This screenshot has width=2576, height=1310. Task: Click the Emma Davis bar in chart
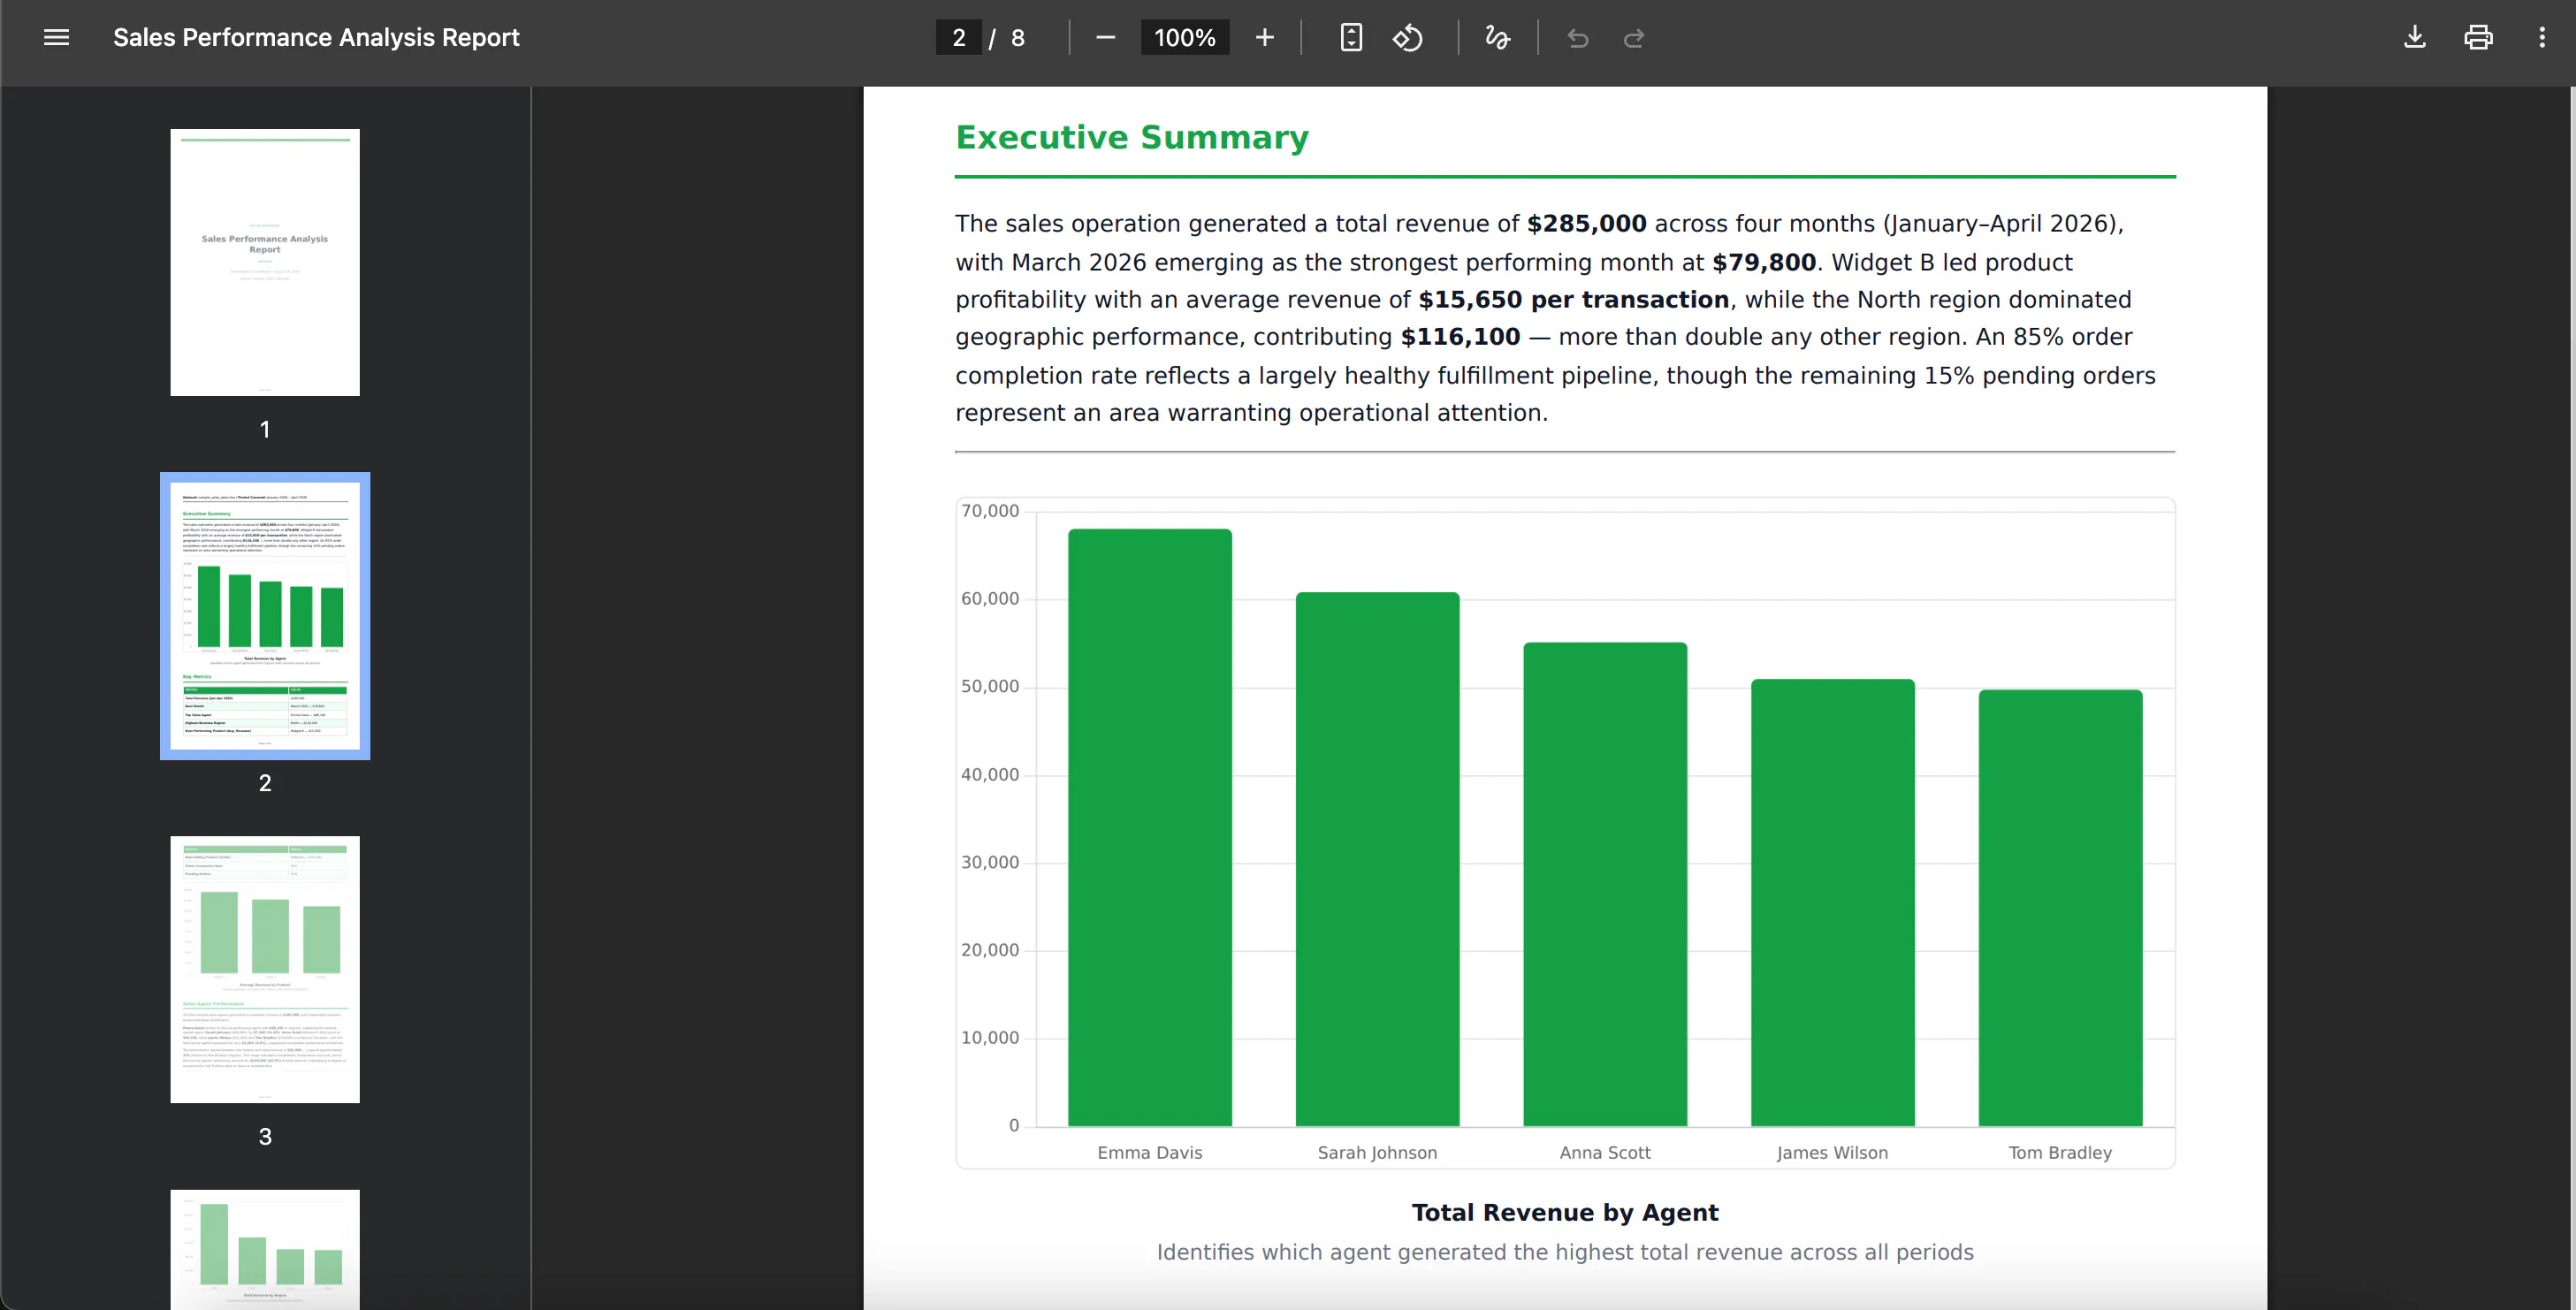(1150, 827)
